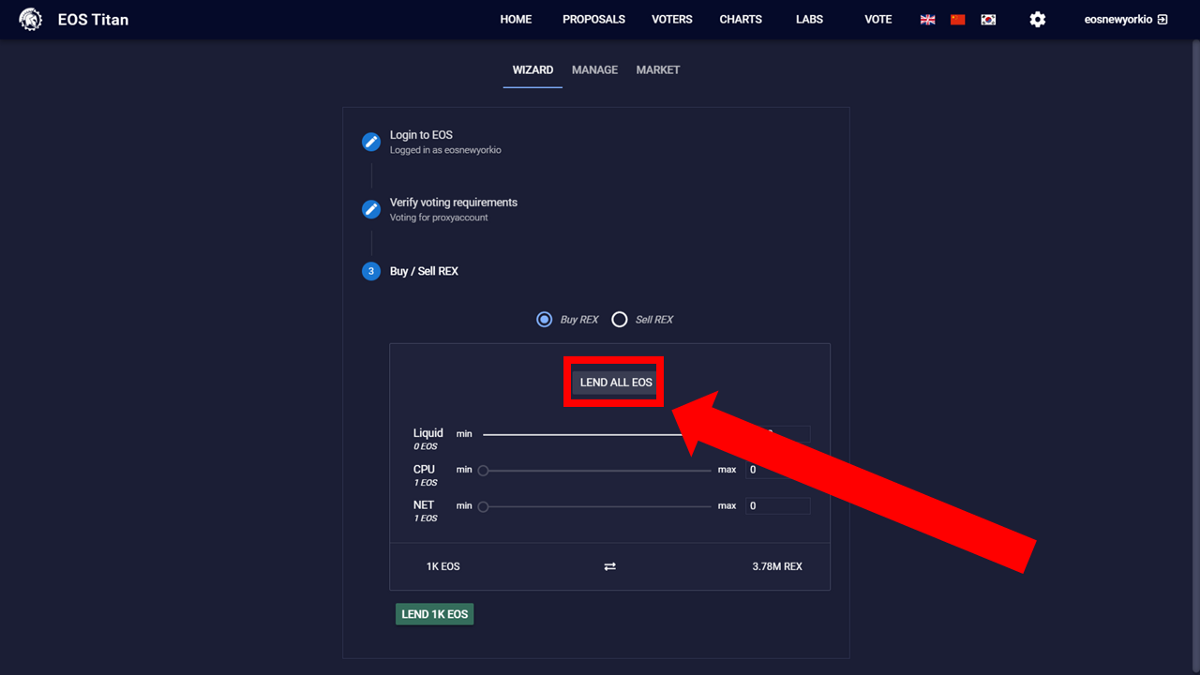The width and height of the screenshot is (1200, 675).
Task: Click the green LEND 1K EOS button
Action: pos(435,614)
